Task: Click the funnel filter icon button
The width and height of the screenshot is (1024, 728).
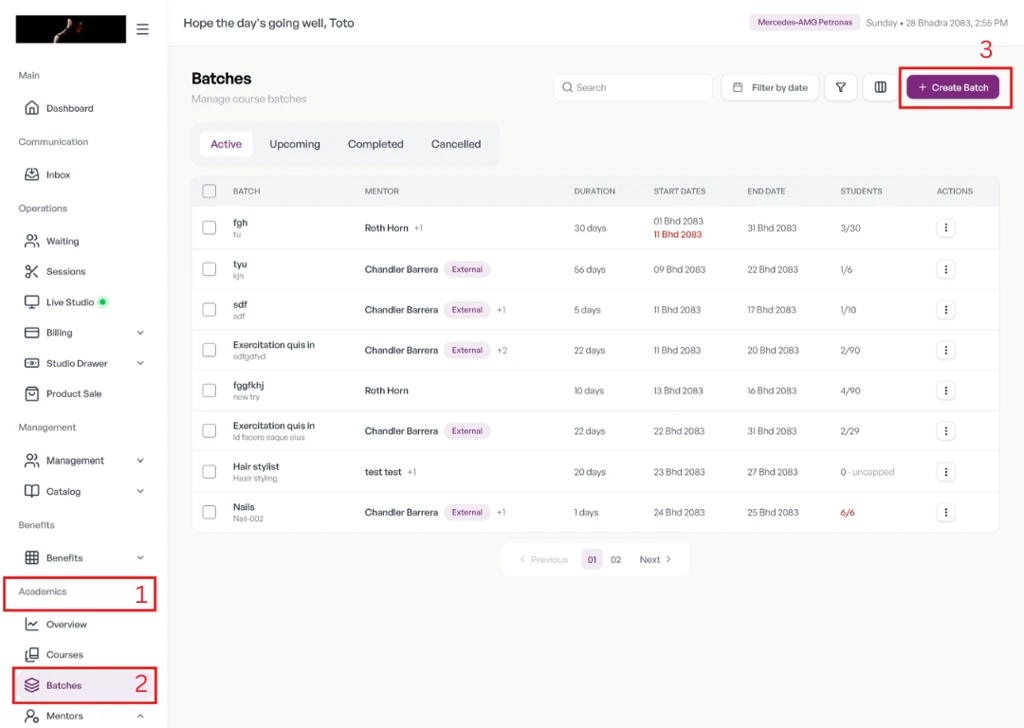Action: (840, 87)
